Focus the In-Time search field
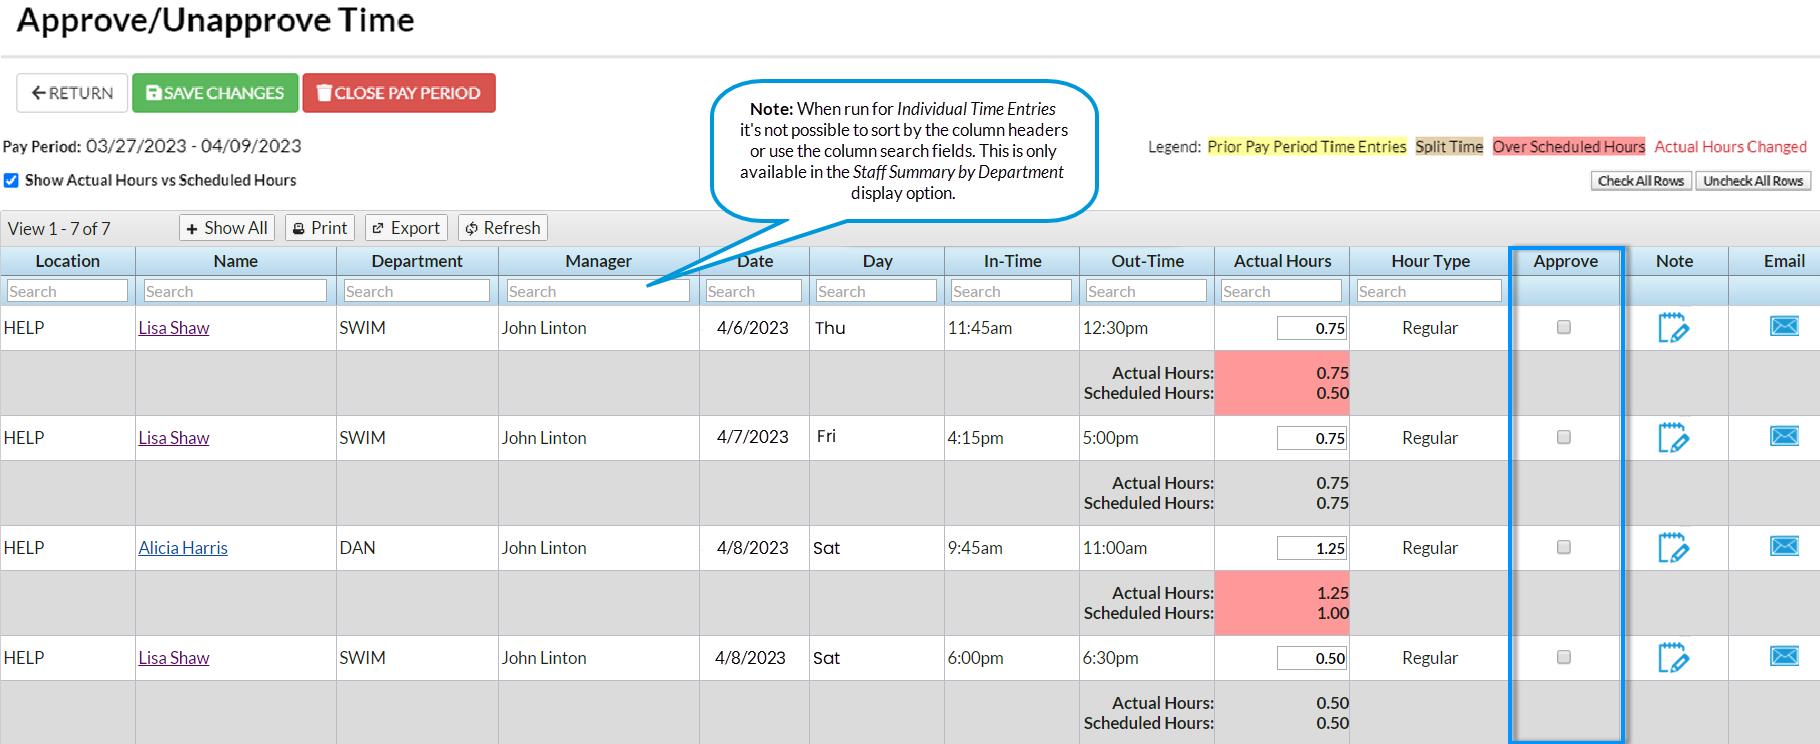 (x=1012, y=291)
